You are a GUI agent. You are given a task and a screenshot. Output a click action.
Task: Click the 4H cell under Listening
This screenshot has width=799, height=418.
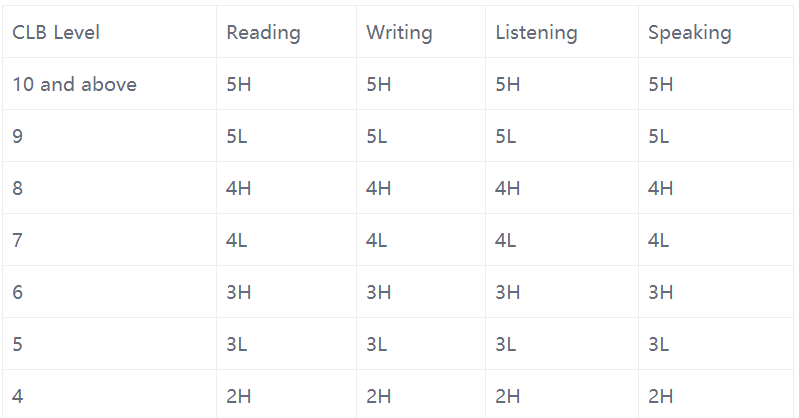508,189
